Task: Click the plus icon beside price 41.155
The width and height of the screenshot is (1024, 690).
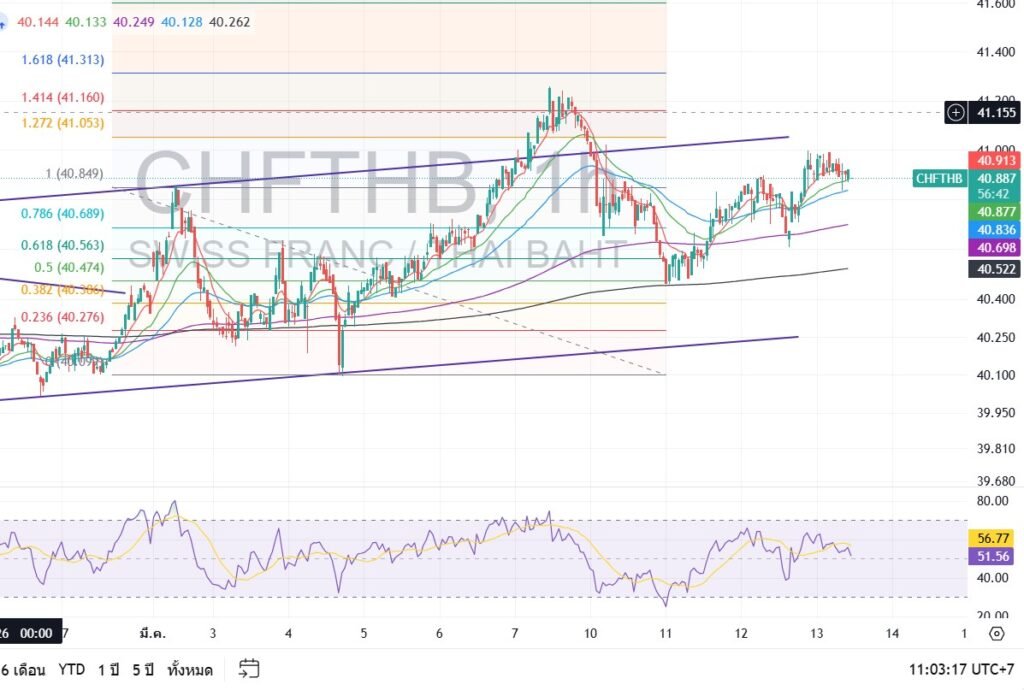Action: 956,112
